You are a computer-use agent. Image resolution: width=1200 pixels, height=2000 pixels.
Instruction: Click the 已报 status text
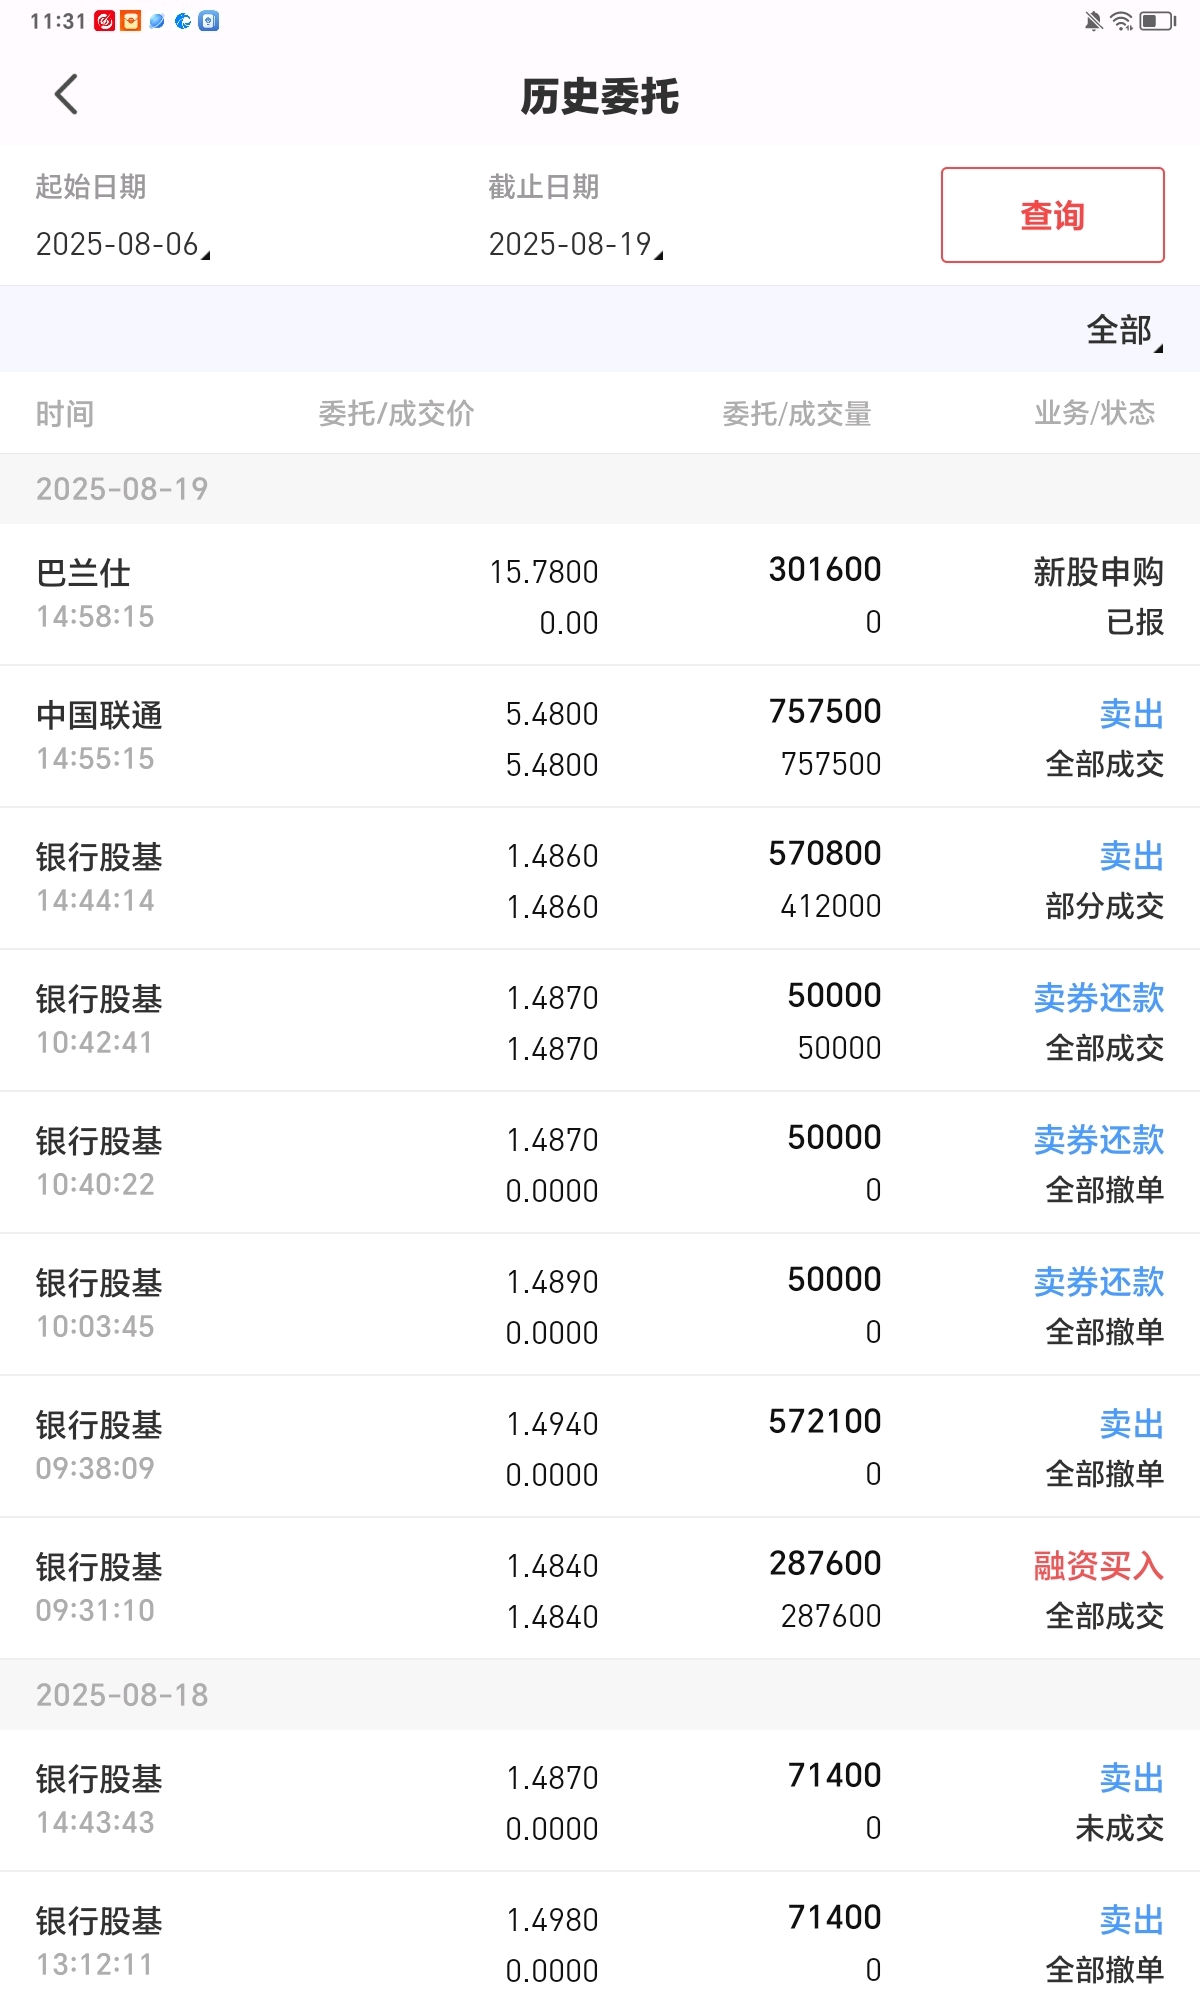click(1135, 622)
